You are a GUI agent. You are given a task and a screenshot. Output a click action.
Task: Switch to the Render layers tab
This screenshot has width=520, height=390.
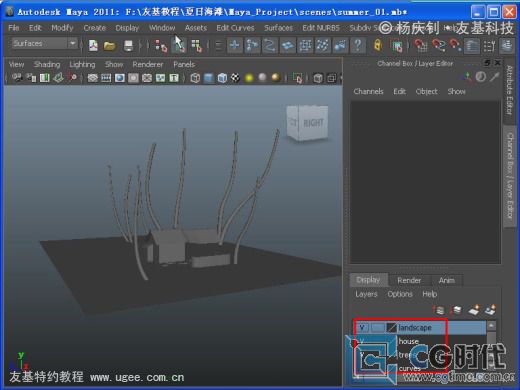tap(409, 280)
